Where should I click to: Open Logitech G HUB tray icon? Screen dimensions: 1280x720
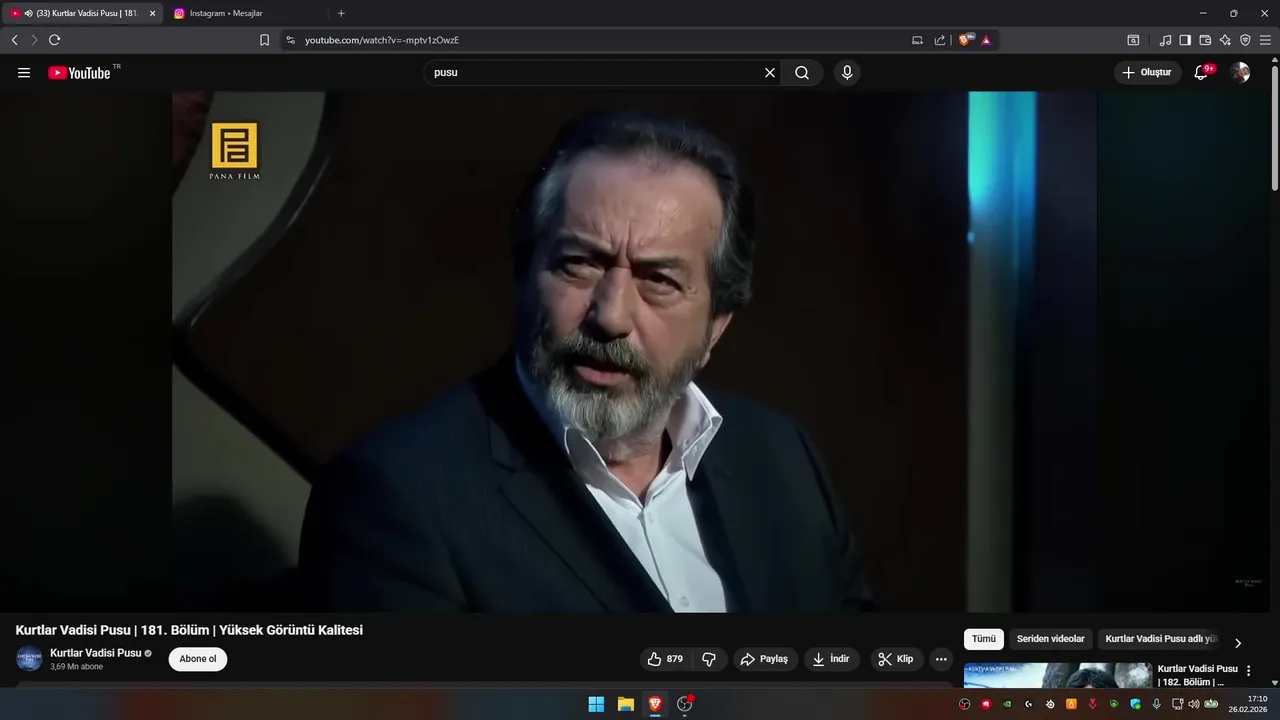pos(1028,704)
